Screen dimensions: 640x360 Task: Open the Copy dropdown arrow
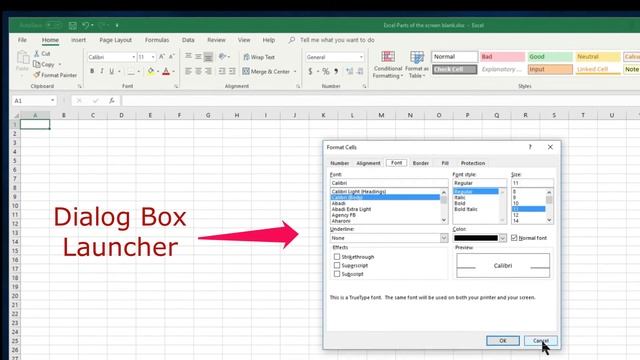point(60,64)
